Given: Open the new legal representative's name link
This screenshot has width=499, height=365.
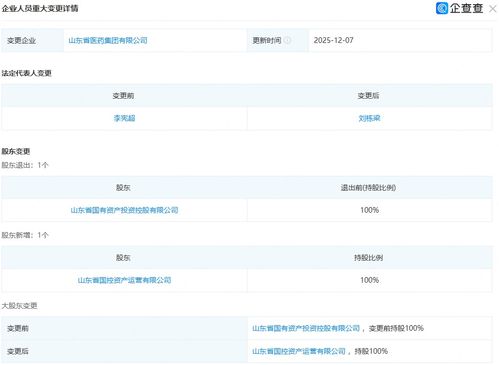Looking at the screenshot, I should (x=369, y=118).
